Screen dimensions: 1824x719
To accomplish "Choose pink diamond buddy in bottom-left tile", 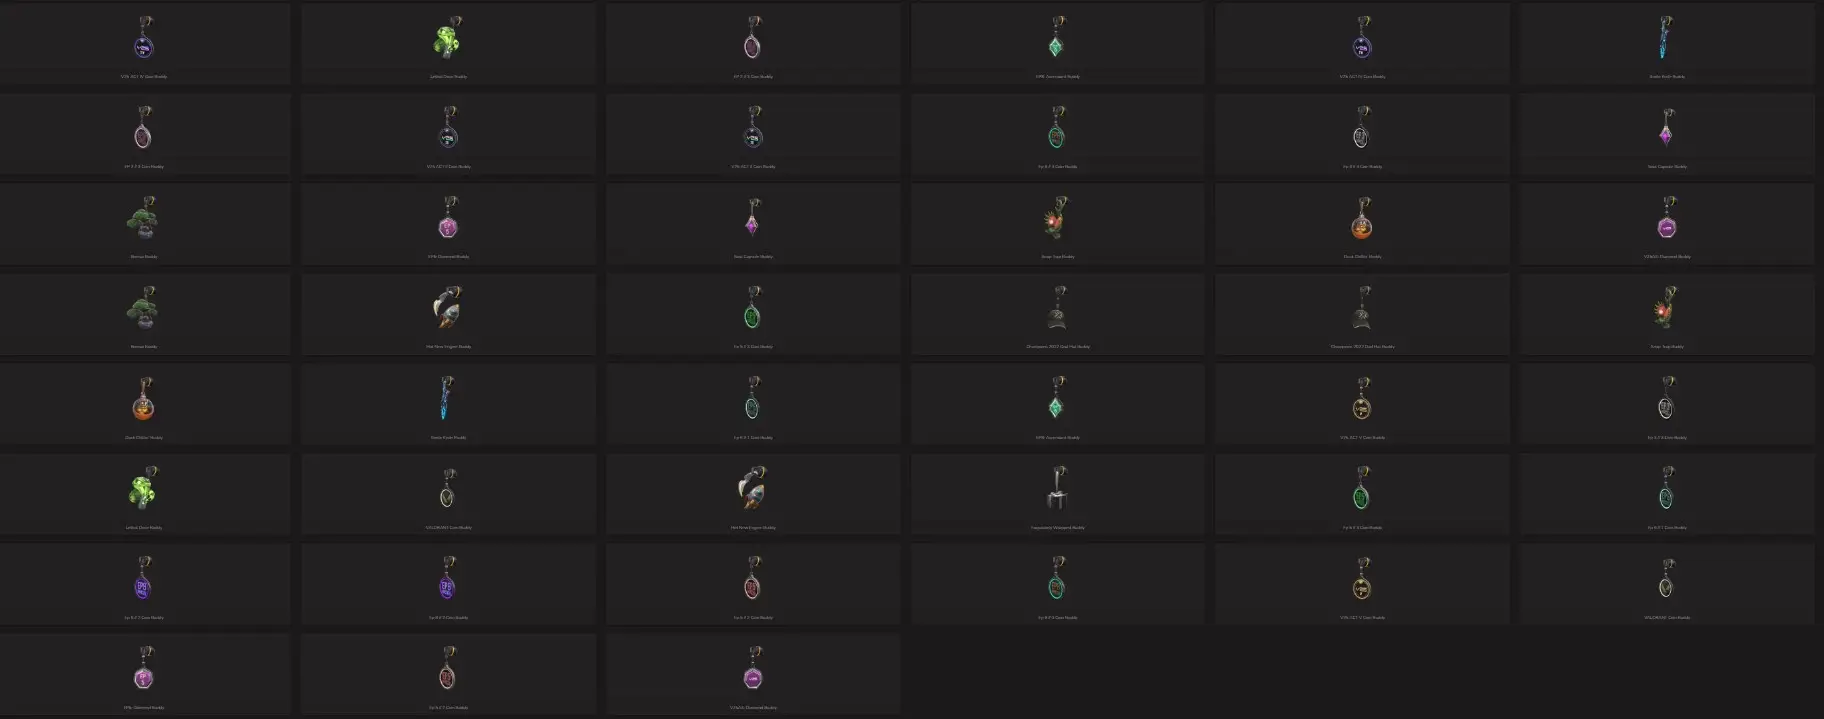I will [144, 672].
